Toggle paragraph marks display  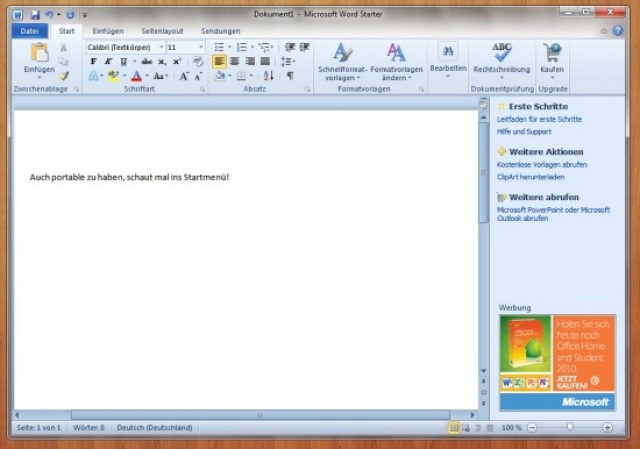[290, 76]
